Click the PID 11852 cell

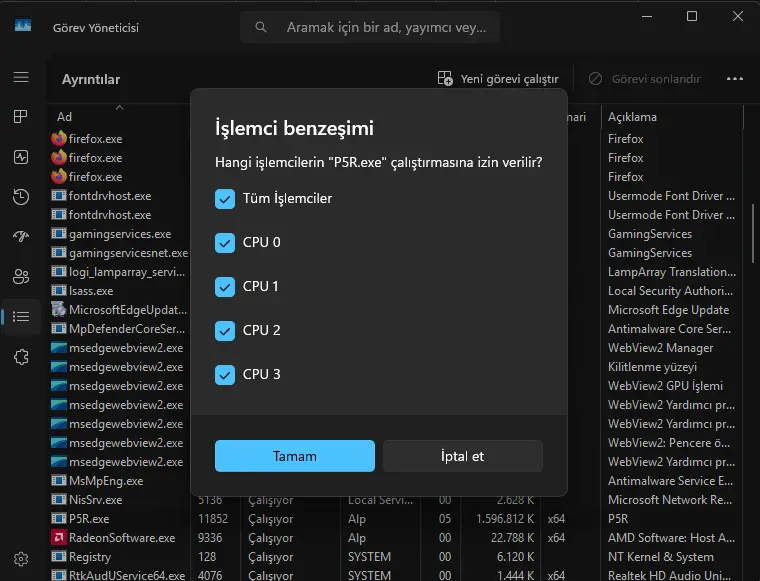[x=213, y=518]
